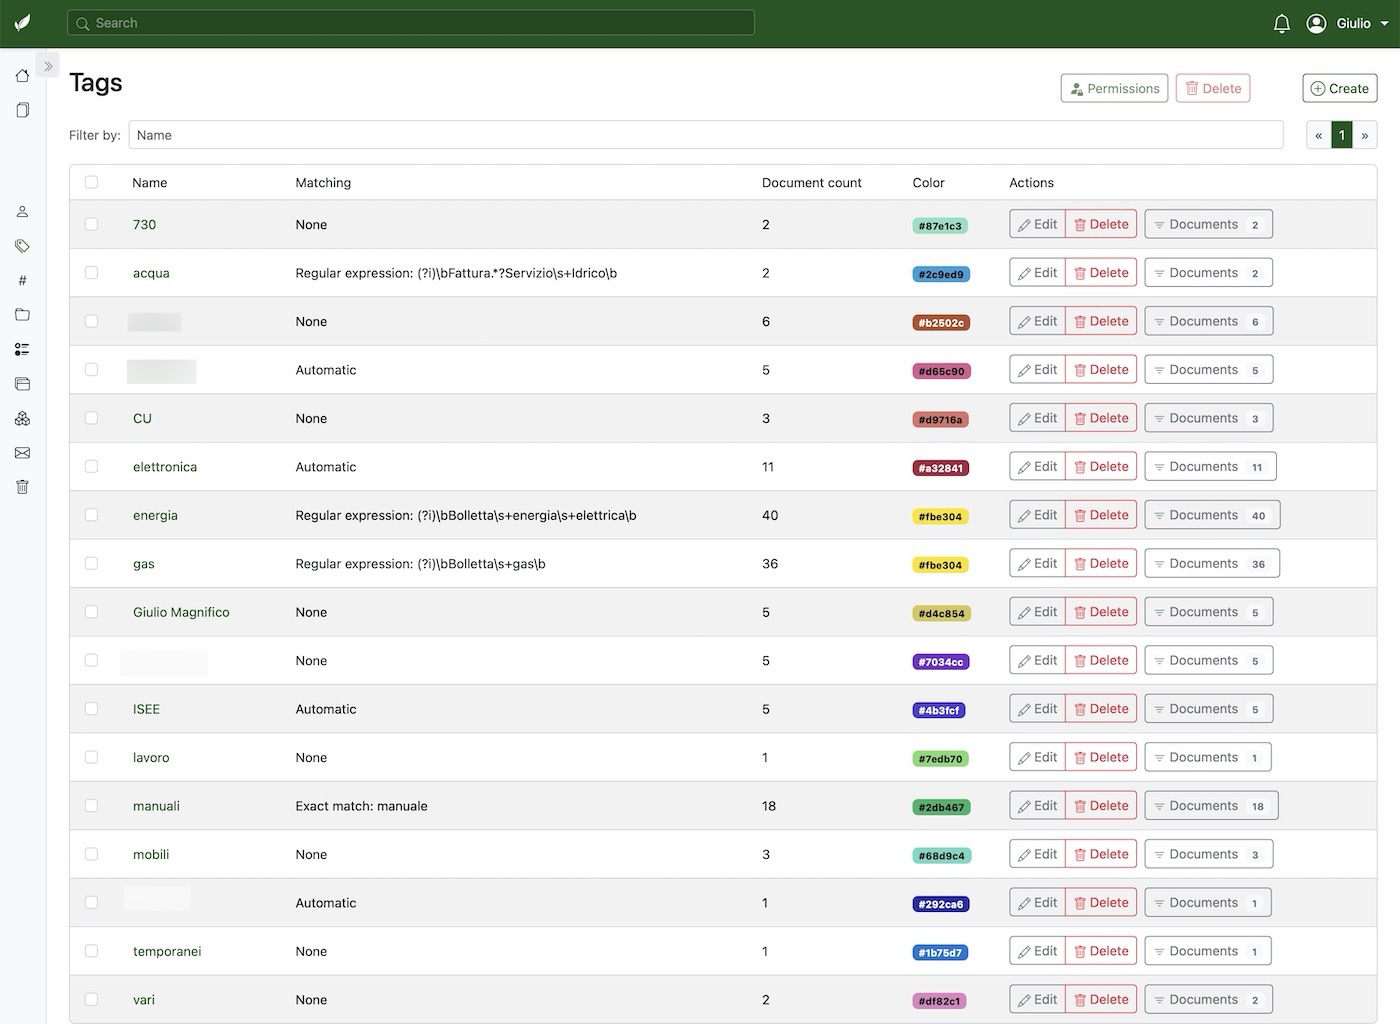Check the Giulio Magnifico row checkbox
1400x1024 pixels.
[x=92, y=612]
